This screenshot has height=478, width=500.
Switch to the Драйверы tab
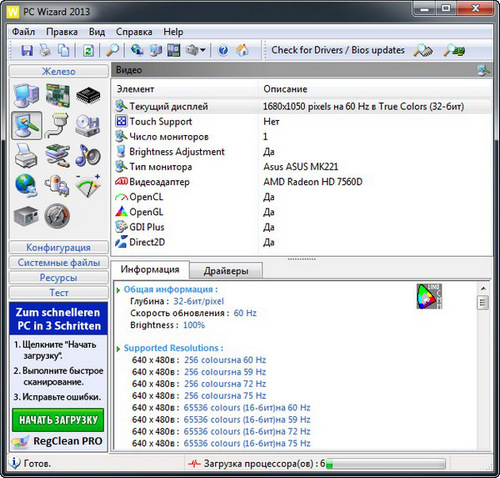click(226, 271)
